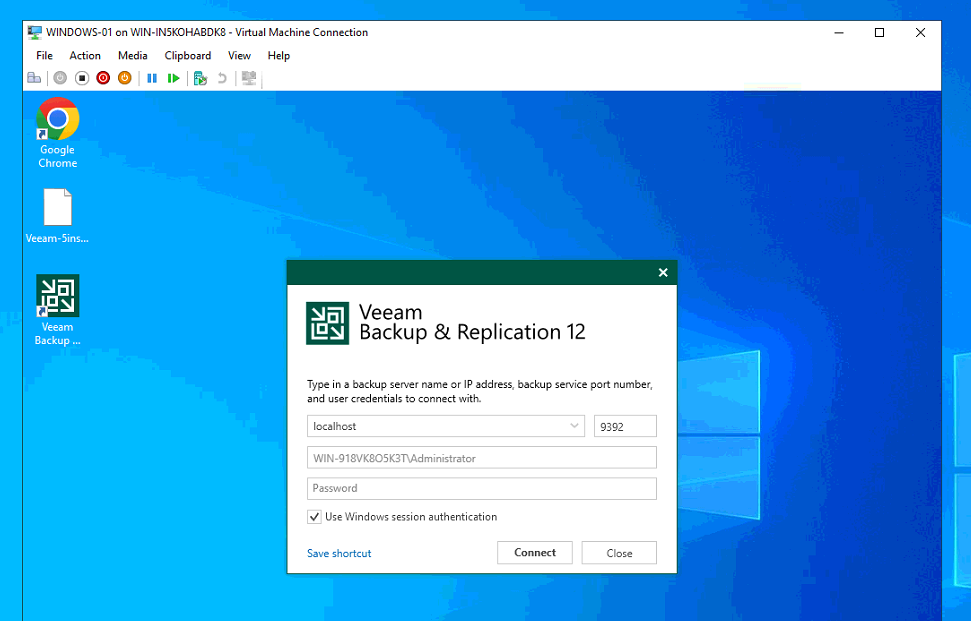971x621 pixels.
Task: Click the Ctrl+Alt+Del toolbar icon
Action: 34,78
